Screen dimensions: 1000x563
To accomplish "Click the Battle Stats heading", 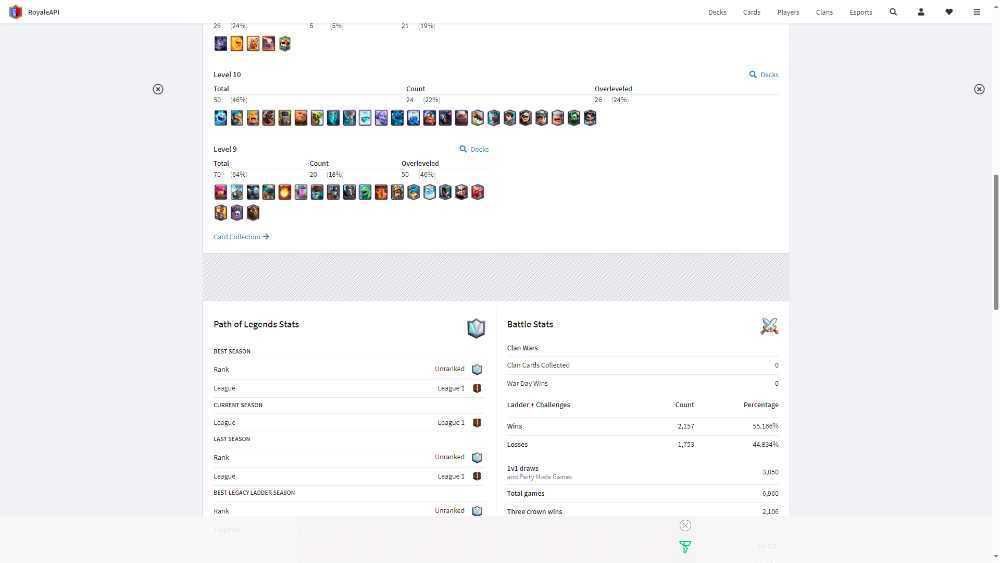I will (x=530, y=324).
